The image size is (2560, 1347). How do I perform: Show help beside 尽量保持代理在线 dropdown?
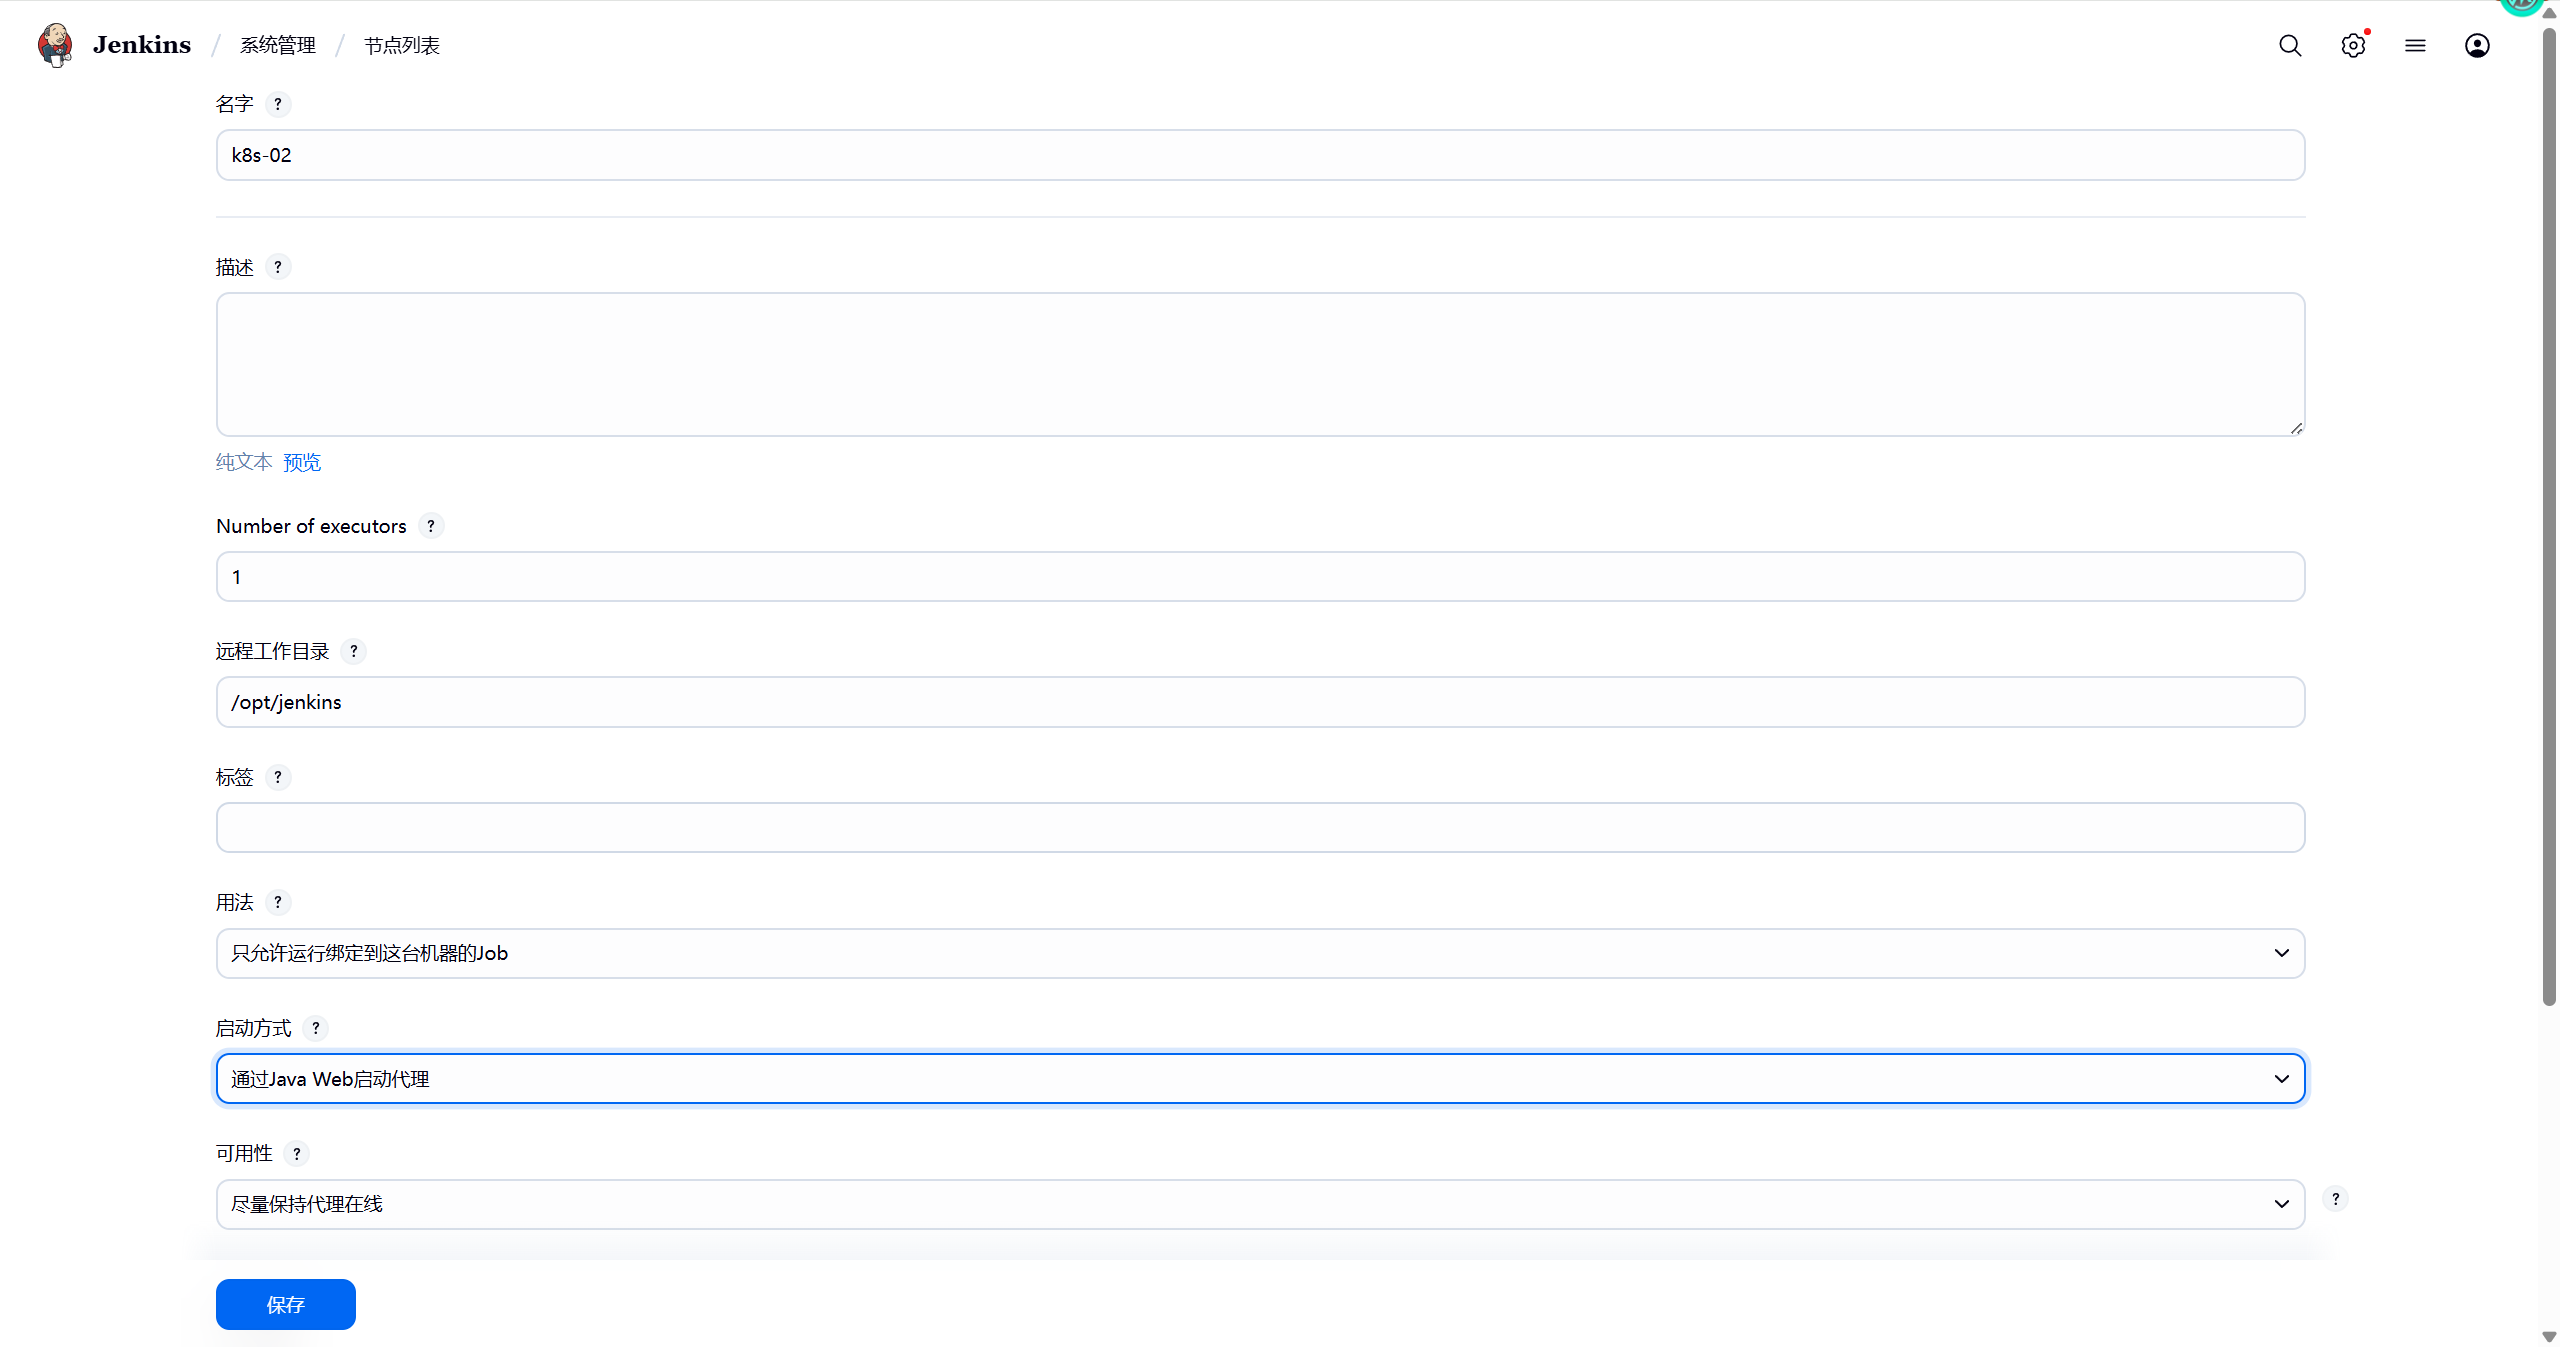click(2335, 1198)
